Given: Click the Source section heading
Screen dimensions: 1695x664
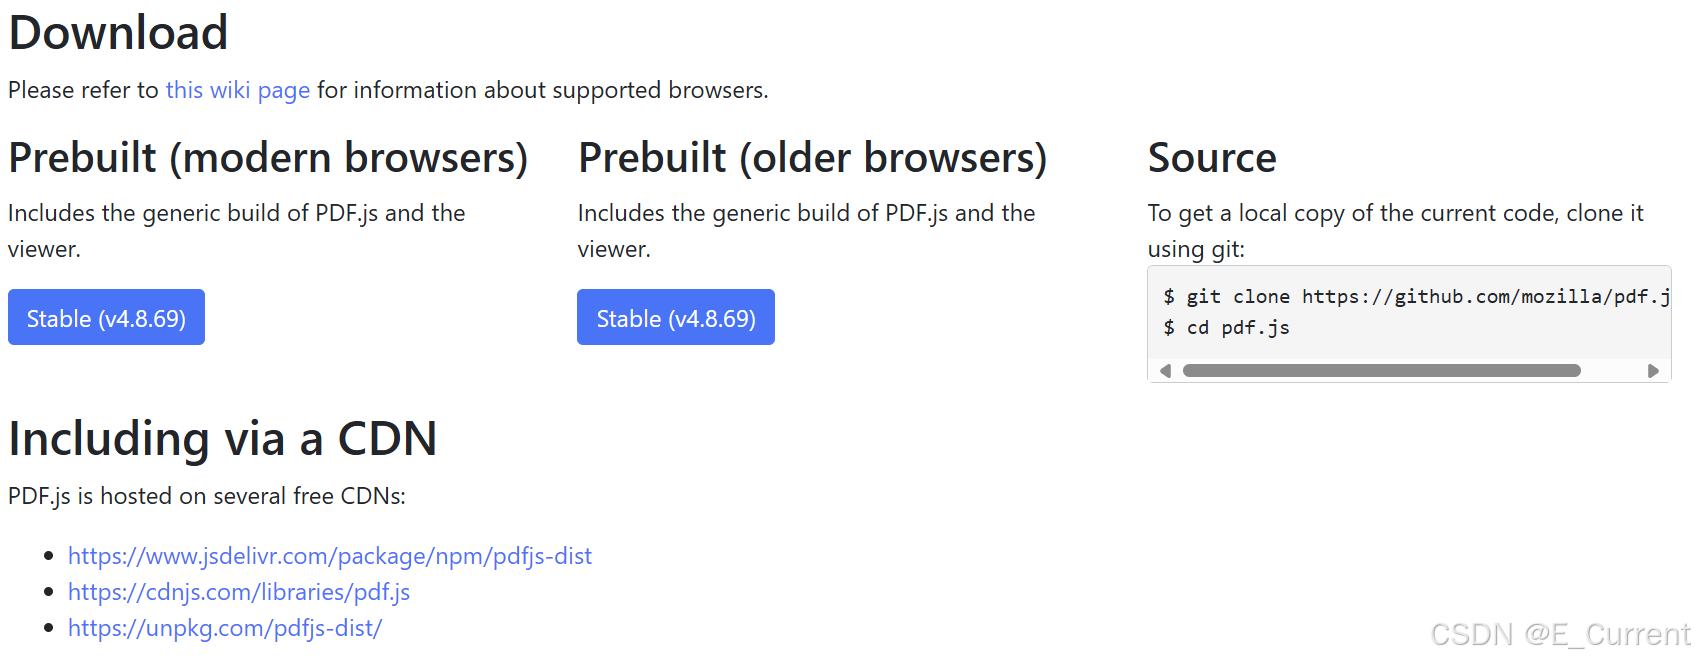Looking at the screenshot, I should 1212,158.
